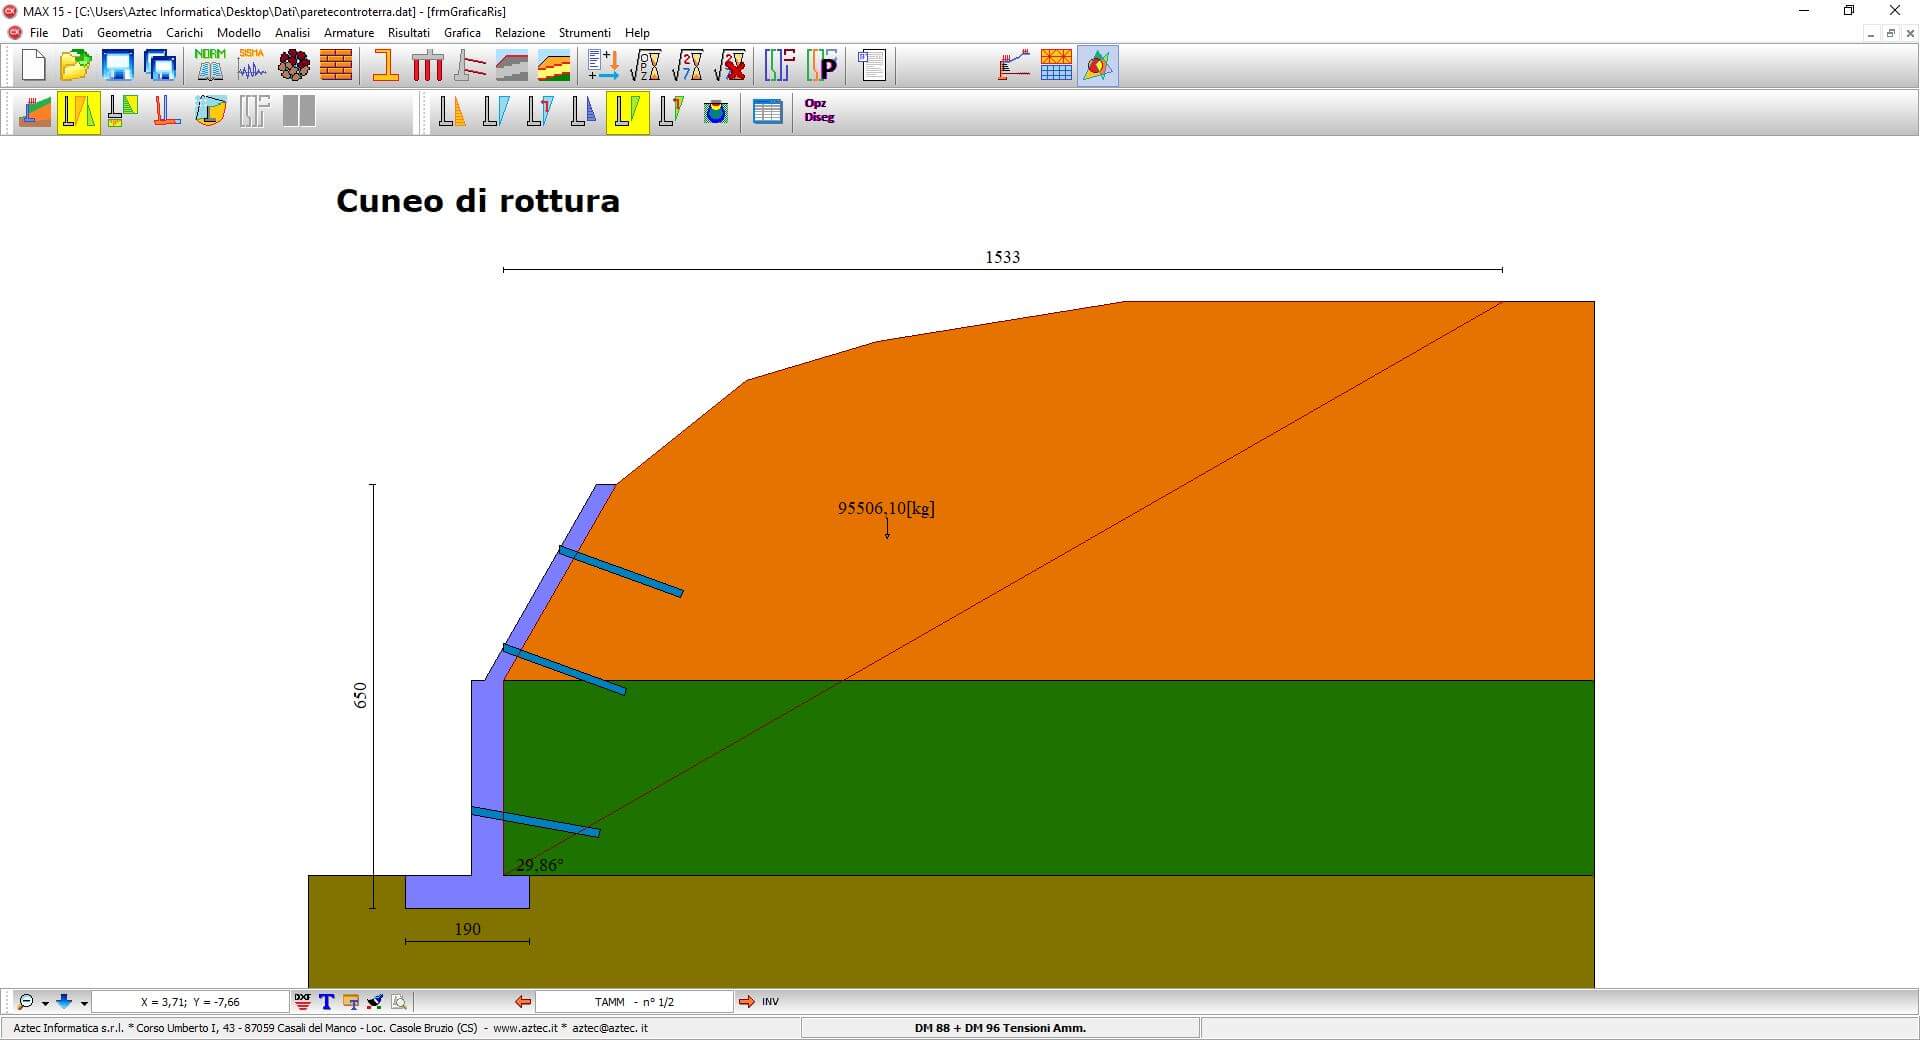The height and width of the screenshot is (1040, 1920).
Task: Open the brick wall materials icon
Action: (x=336, y=66)
